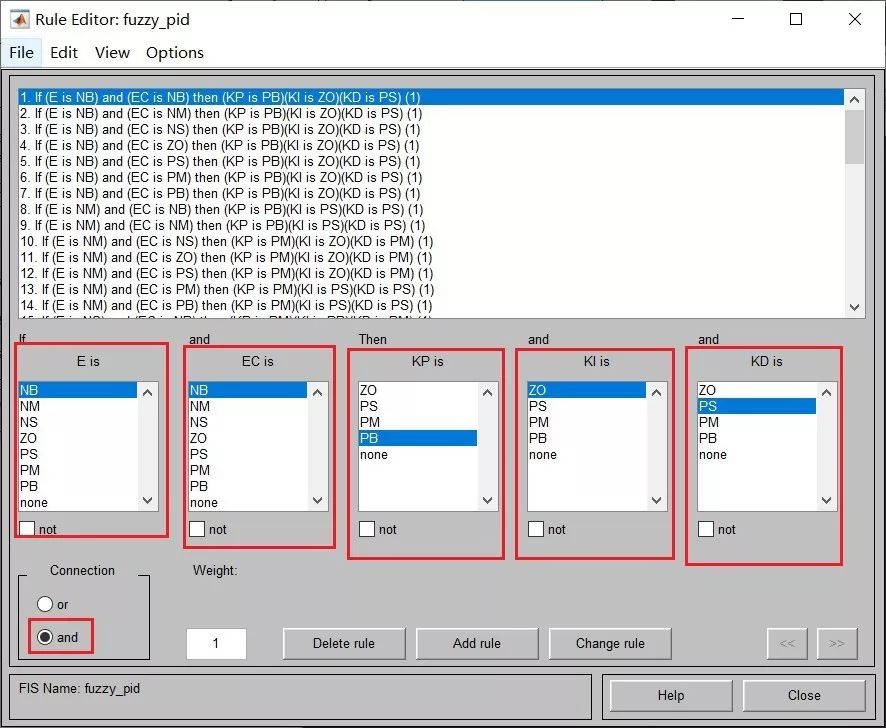Click KI list scroll up arrow
Viewport: 886px width, 728px height.
657,392
